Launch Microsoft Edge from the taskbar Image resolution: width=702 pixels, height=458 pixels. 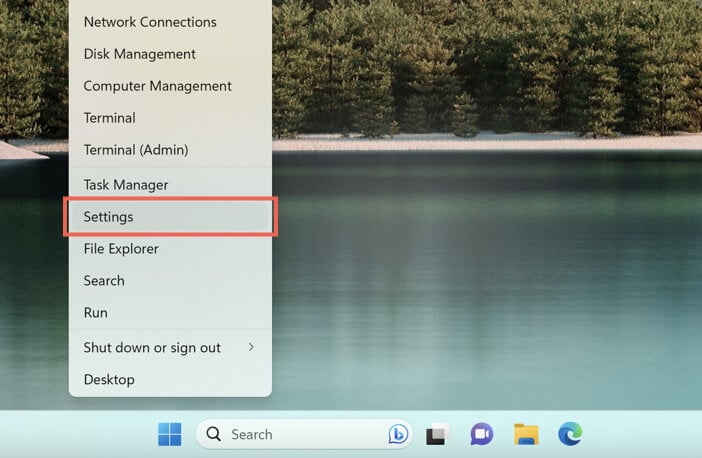(570, 434)
